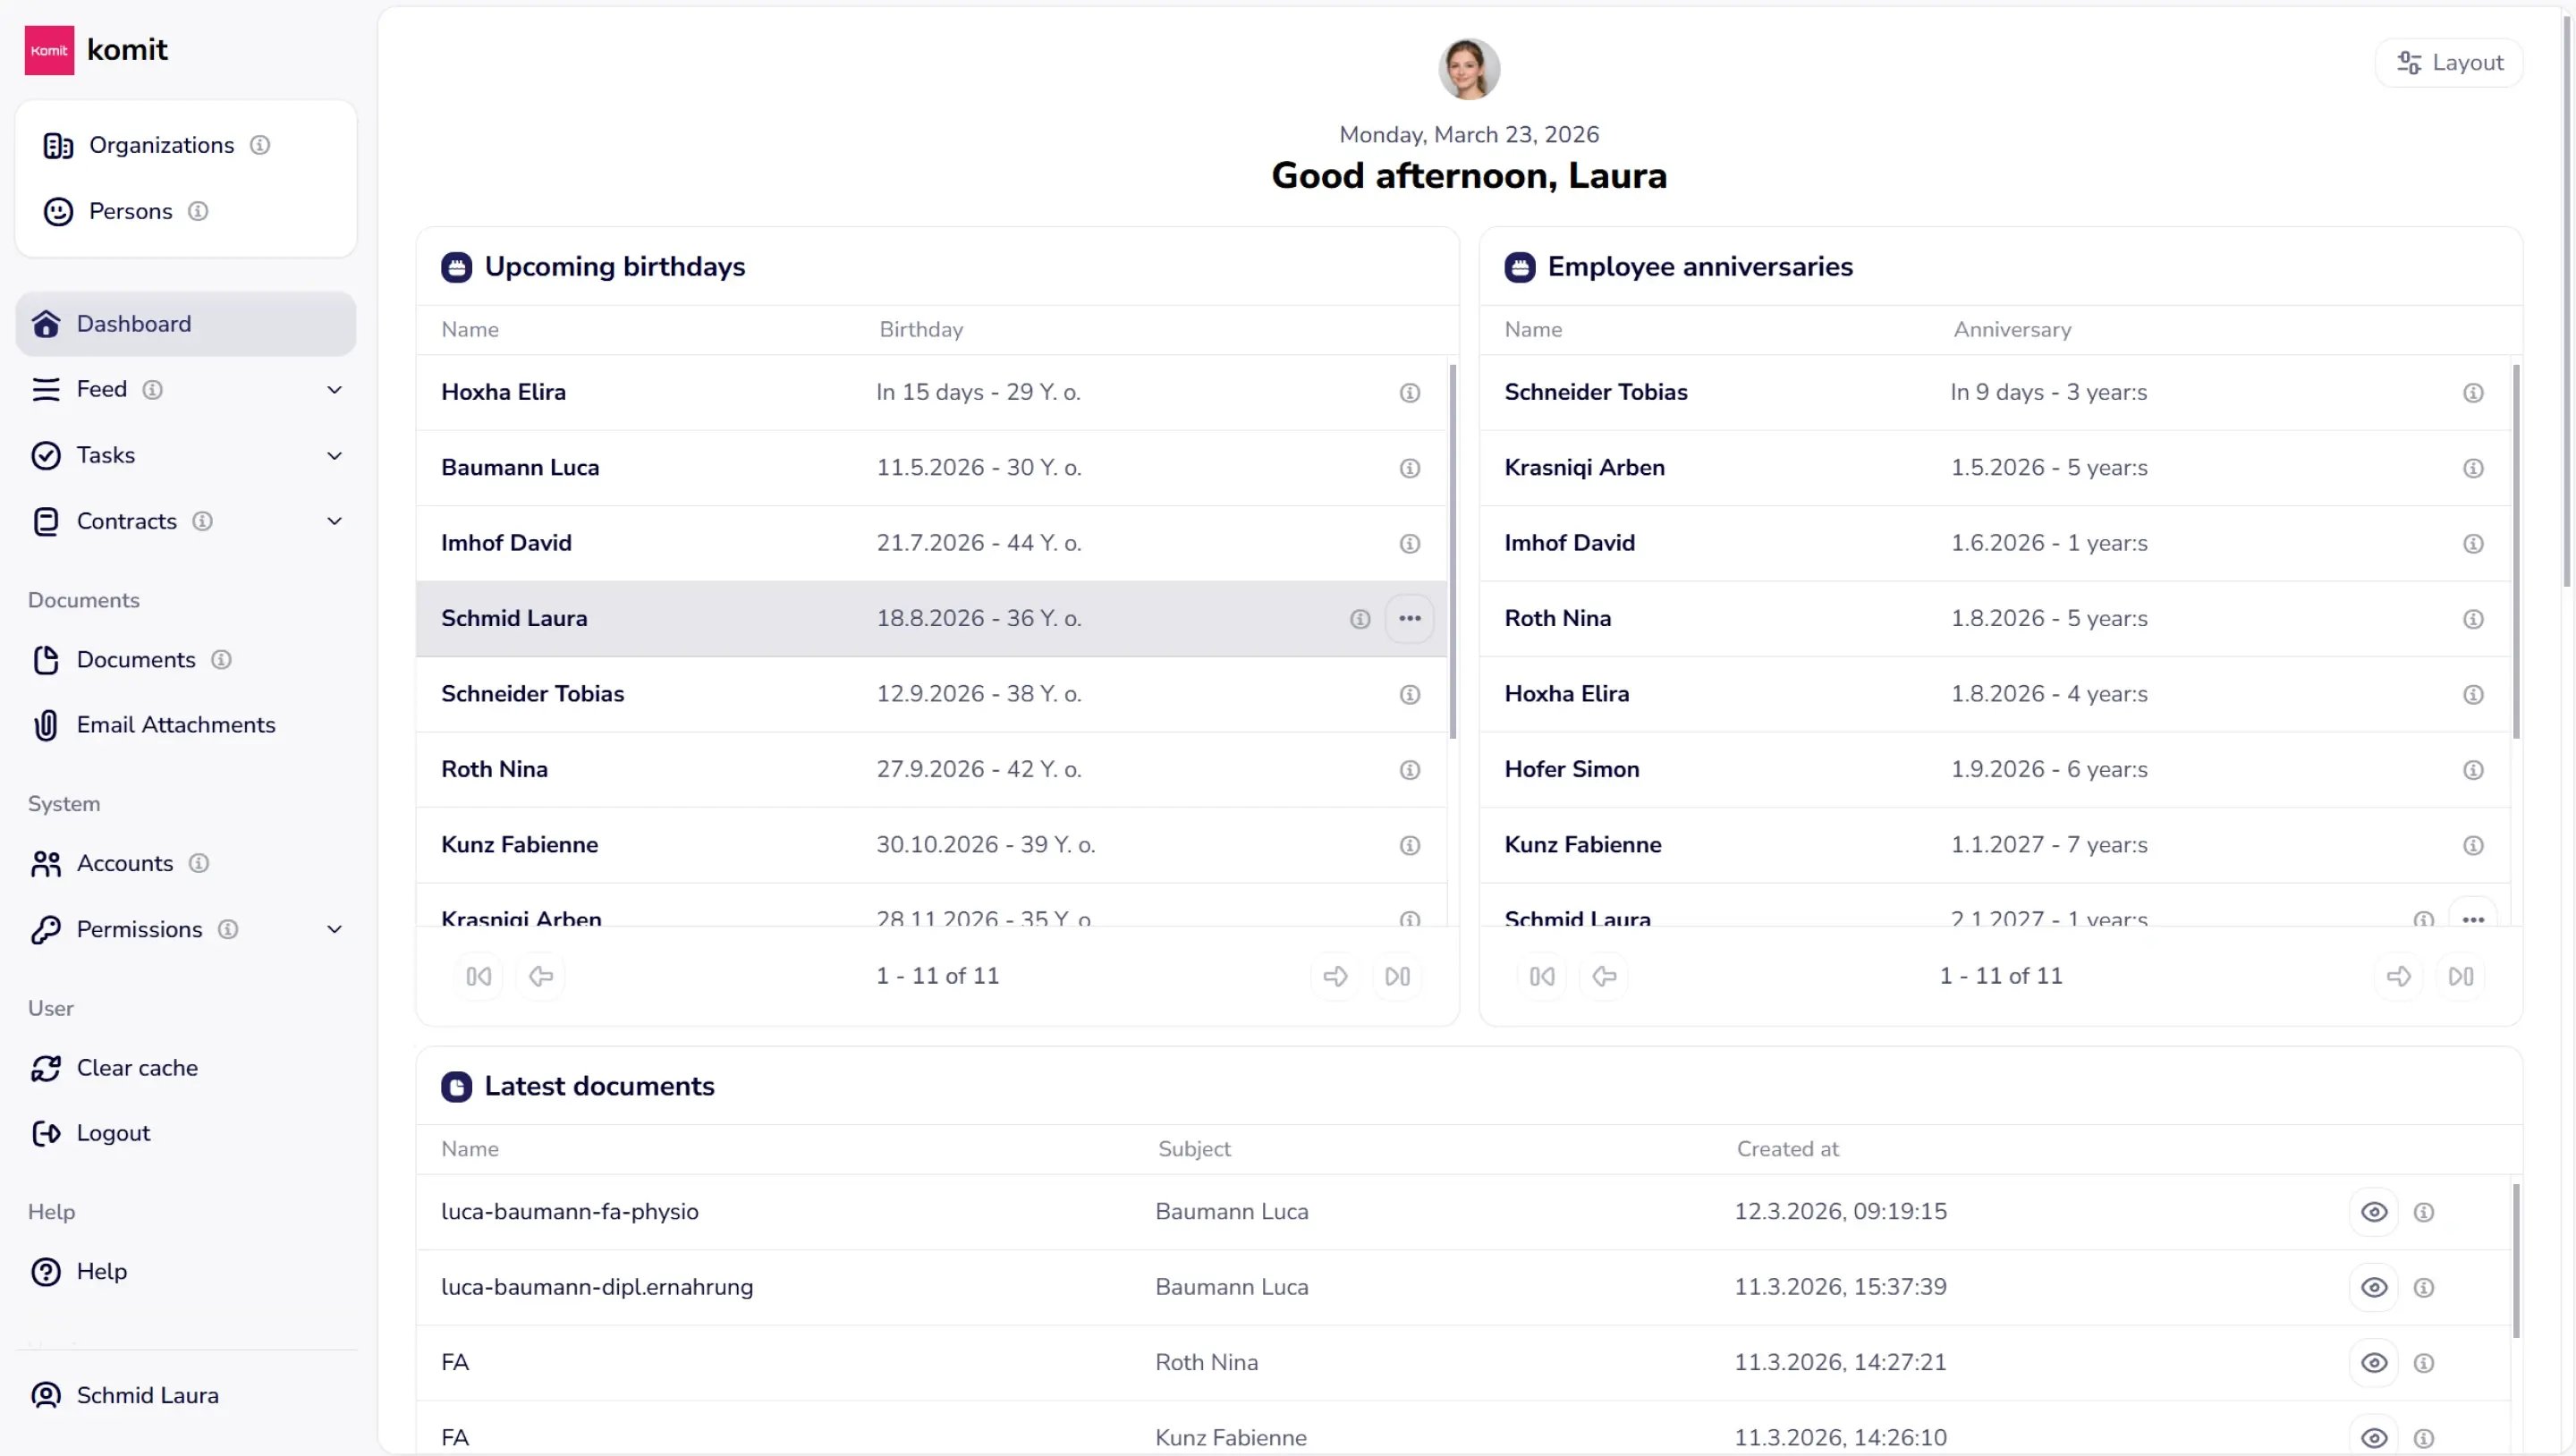Image resolution: width=2576 pixels, height=1456 pixels.
Task: Click first page icon in Upcoming birthdays
Action: (x=479, y=976)
